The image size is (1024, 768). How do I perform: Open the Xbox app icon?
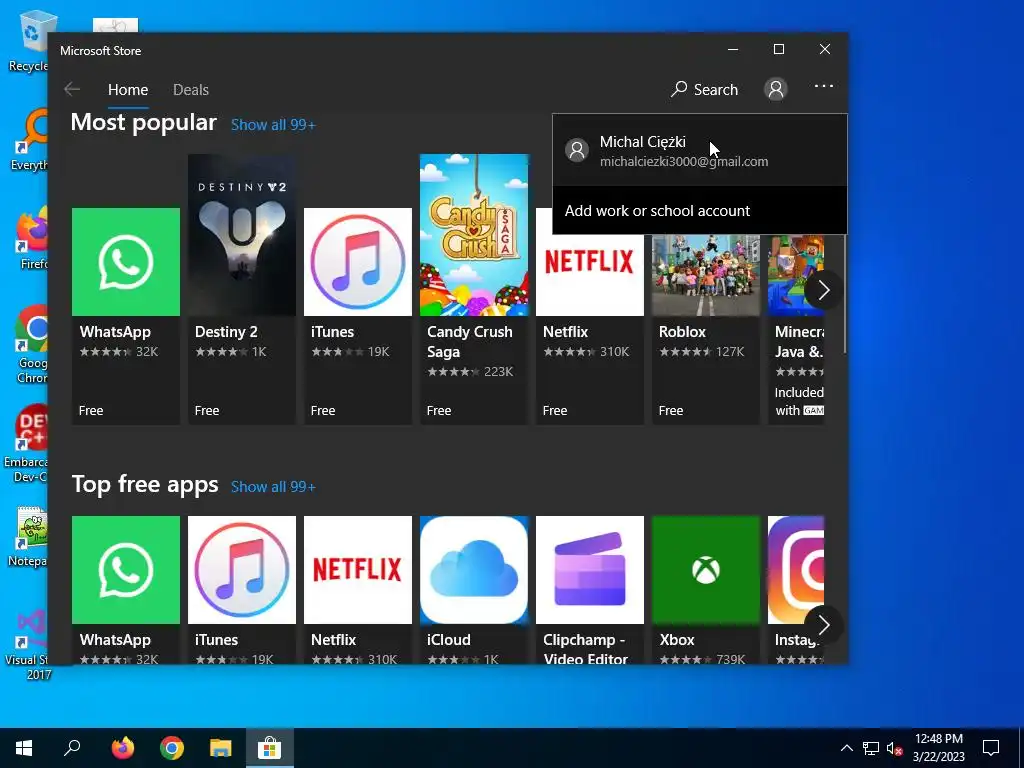coord(705,569)
